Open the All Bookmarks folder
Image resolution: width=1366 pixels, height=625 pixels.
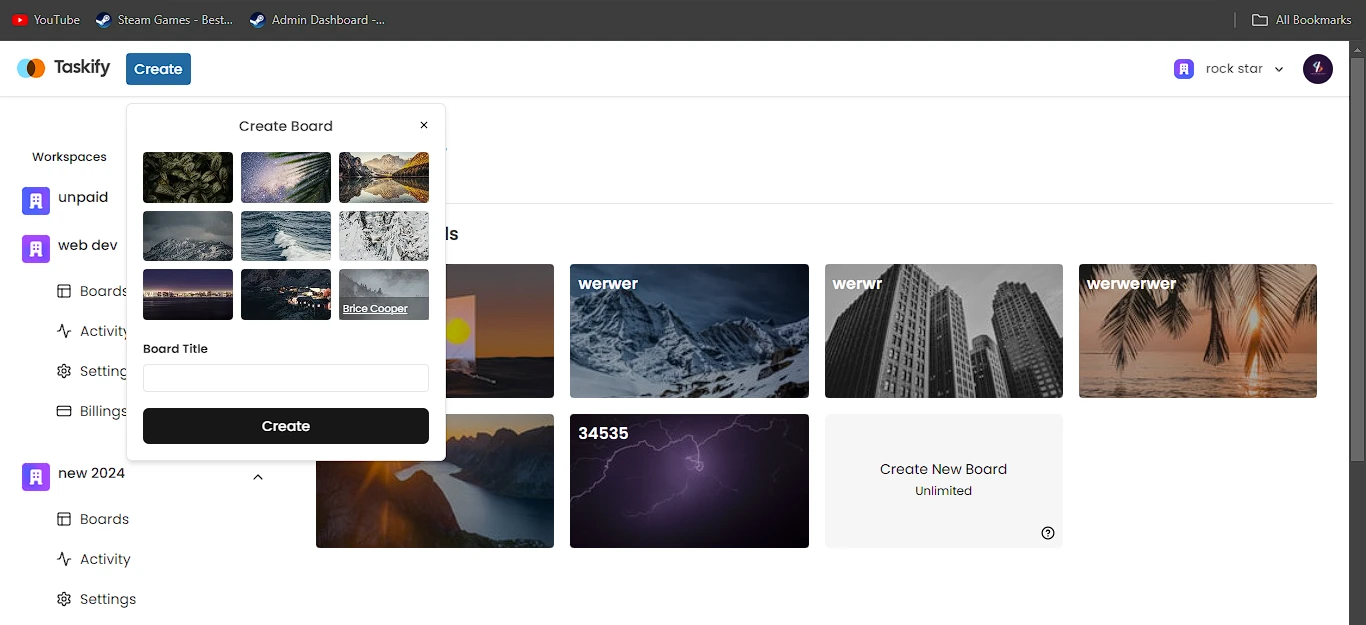tap(1302, 19)
